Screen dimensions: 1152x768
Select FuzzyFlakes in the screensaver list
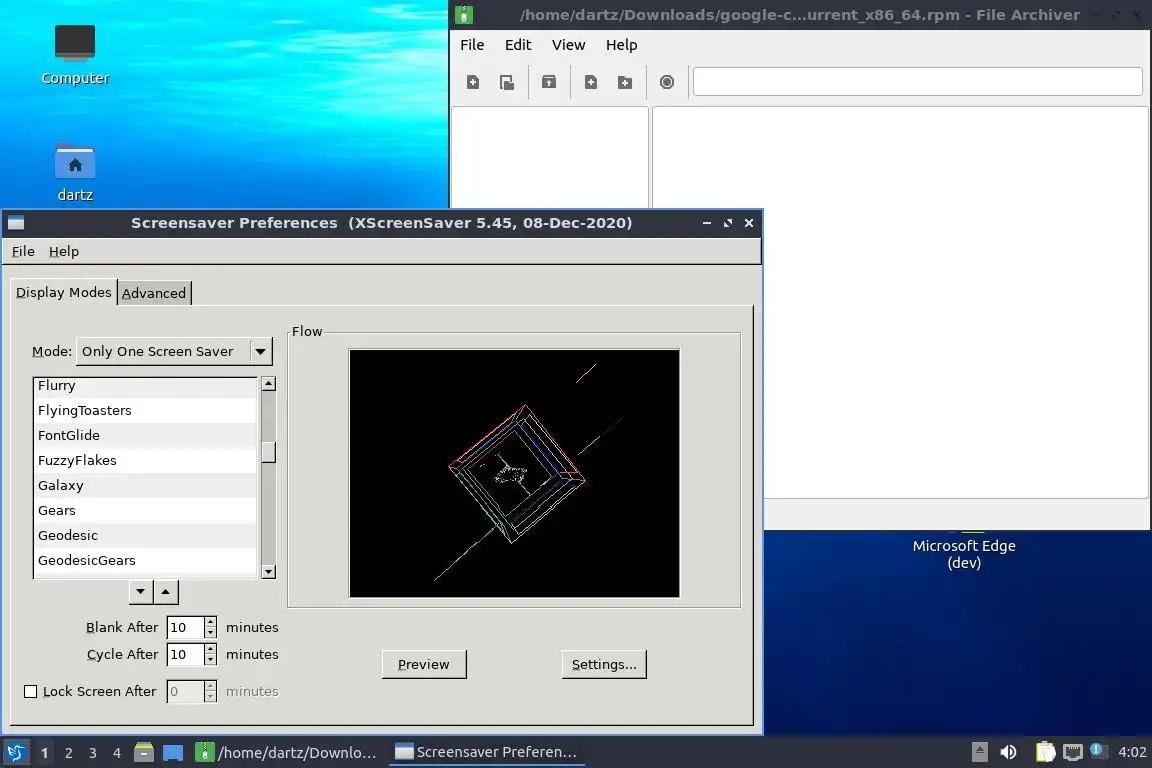[x=145, y=461]
